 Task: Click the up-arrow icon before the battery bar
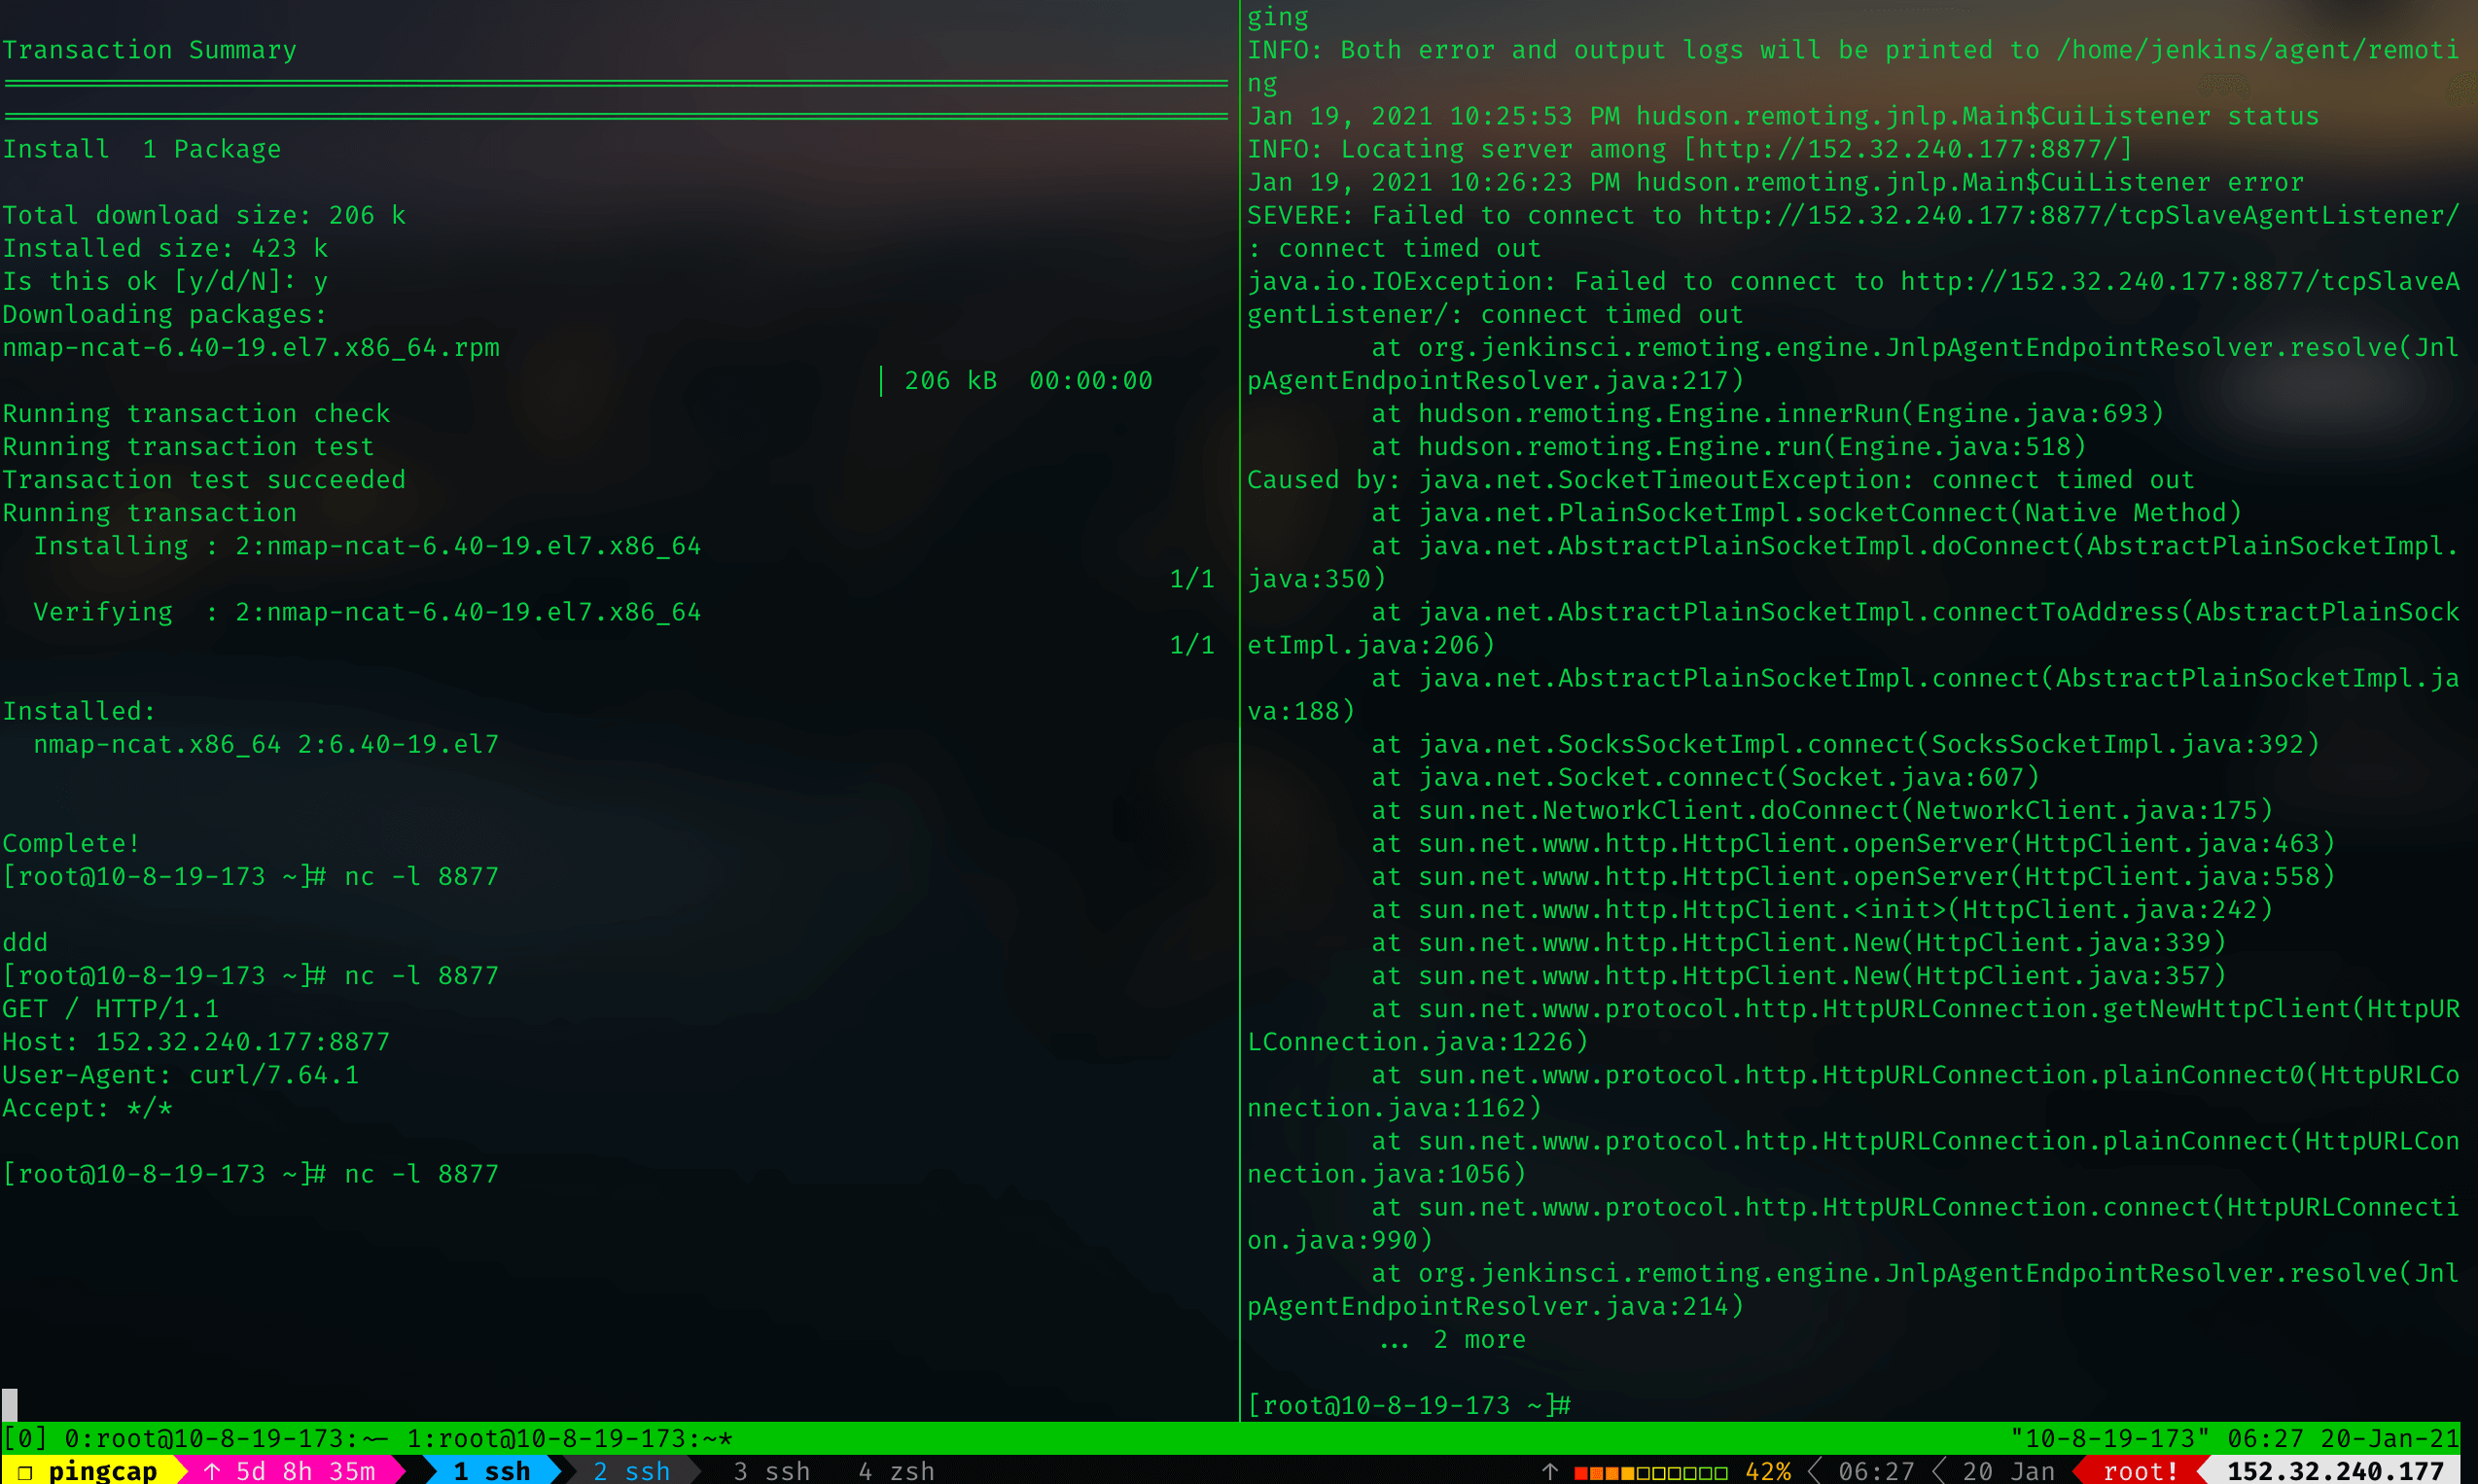[1550, 1471]
